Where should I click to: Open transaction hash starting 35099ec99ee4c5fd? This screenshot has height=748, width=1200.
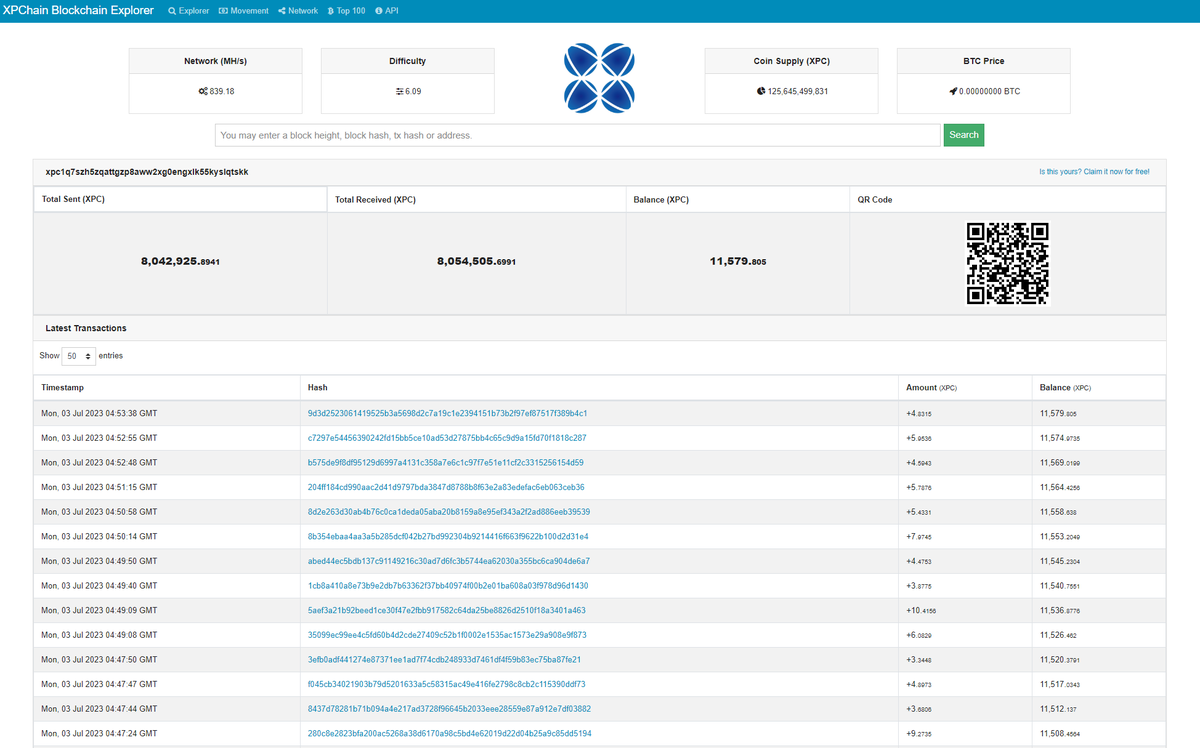pyautogui.click(x=447, y=635)
